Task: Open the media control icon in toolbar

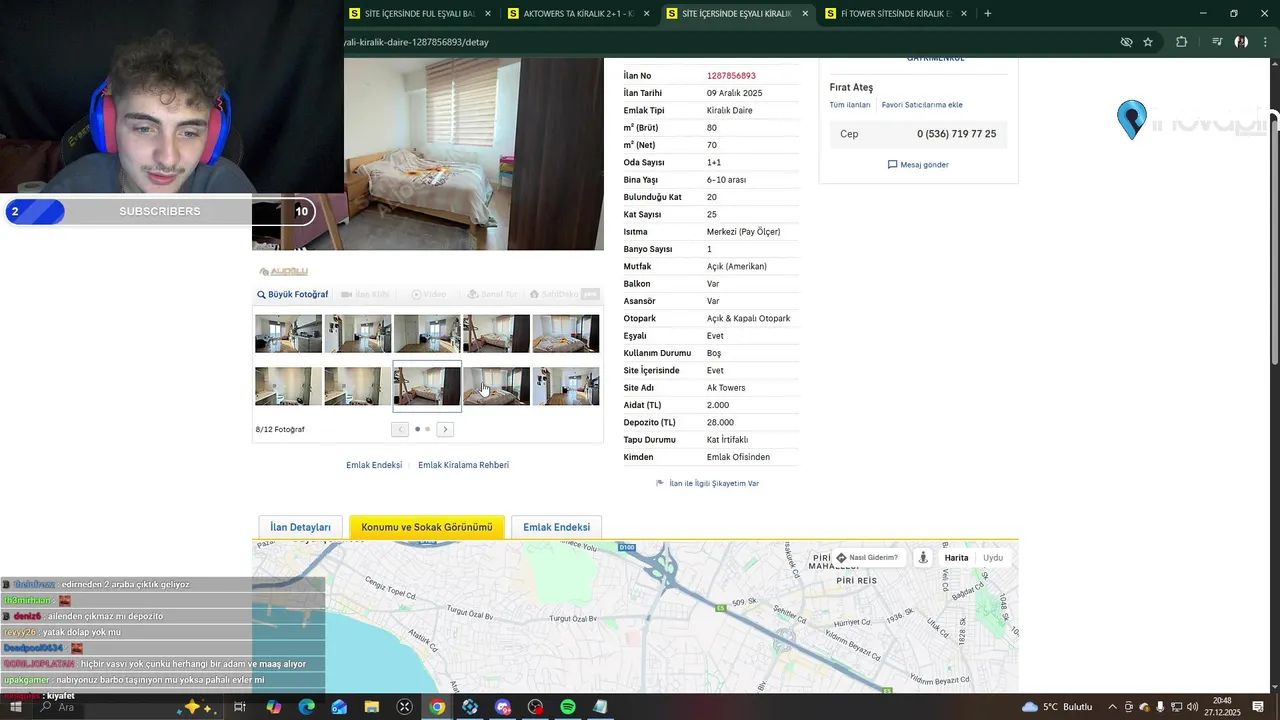Action: tap(1217, 42)
